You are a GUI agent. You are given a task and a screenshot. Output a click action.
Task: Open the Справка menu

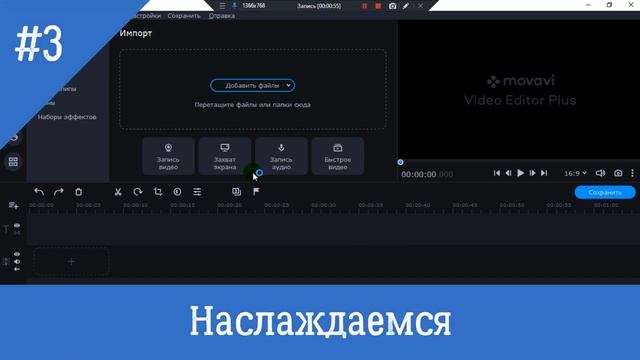point(222,16)
